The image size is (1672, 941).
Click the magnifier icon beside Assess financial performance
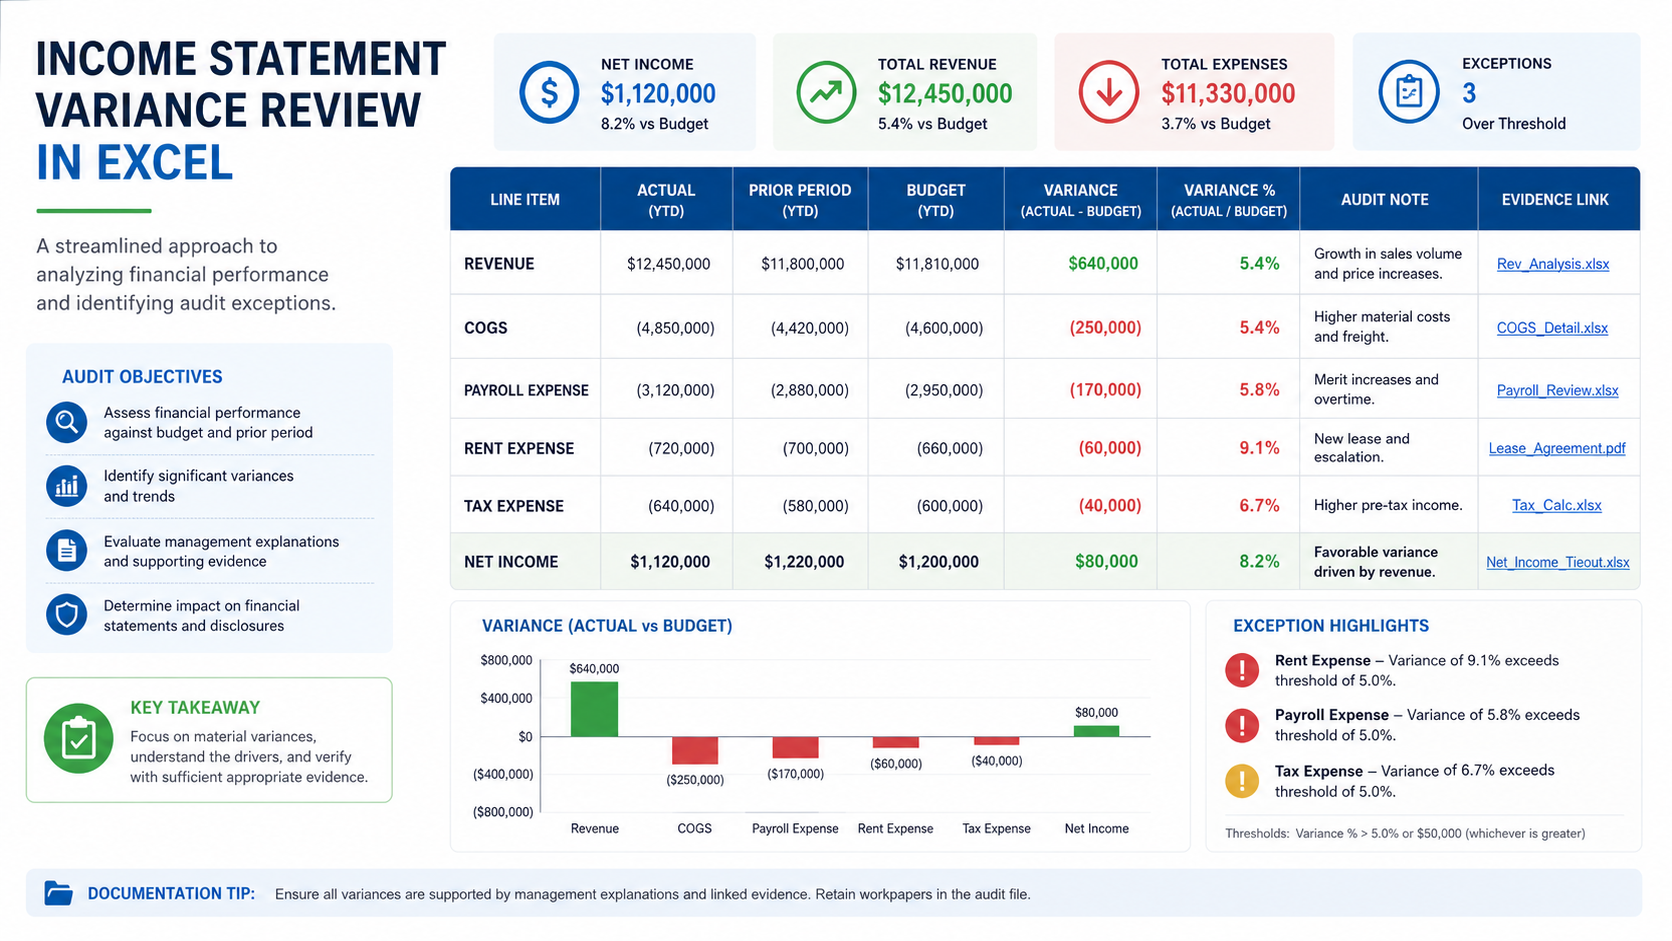click(x=66, y=422)
